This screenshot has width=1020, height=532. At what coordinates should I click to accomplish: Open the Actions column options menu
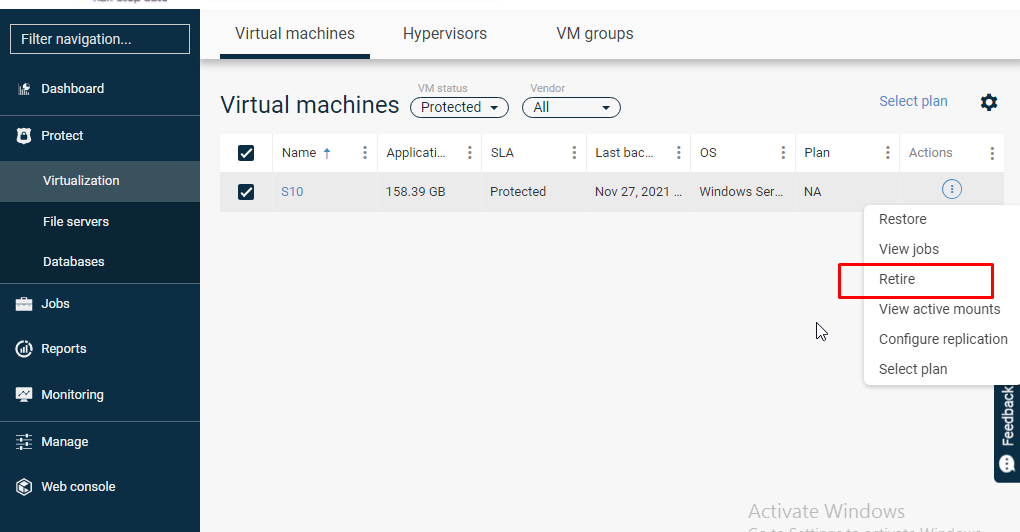pos(992,153)
